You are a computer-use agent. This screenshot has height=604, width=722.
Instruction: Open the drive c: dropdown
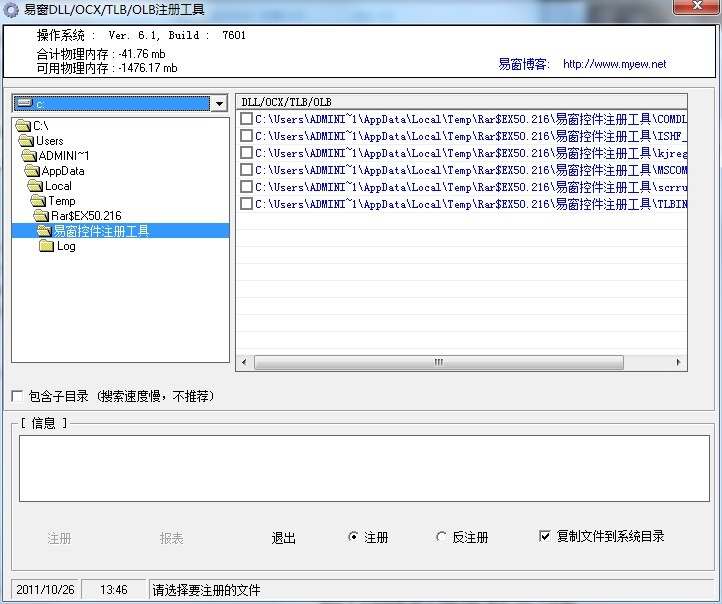pos(219,103)
